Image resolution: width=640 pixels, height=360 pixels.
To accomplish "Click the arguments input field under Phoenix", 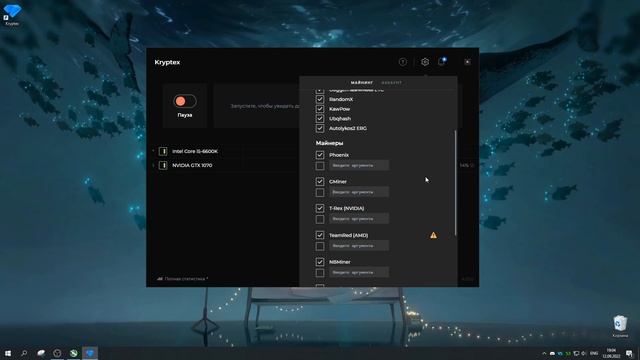I will coord(359,166).
